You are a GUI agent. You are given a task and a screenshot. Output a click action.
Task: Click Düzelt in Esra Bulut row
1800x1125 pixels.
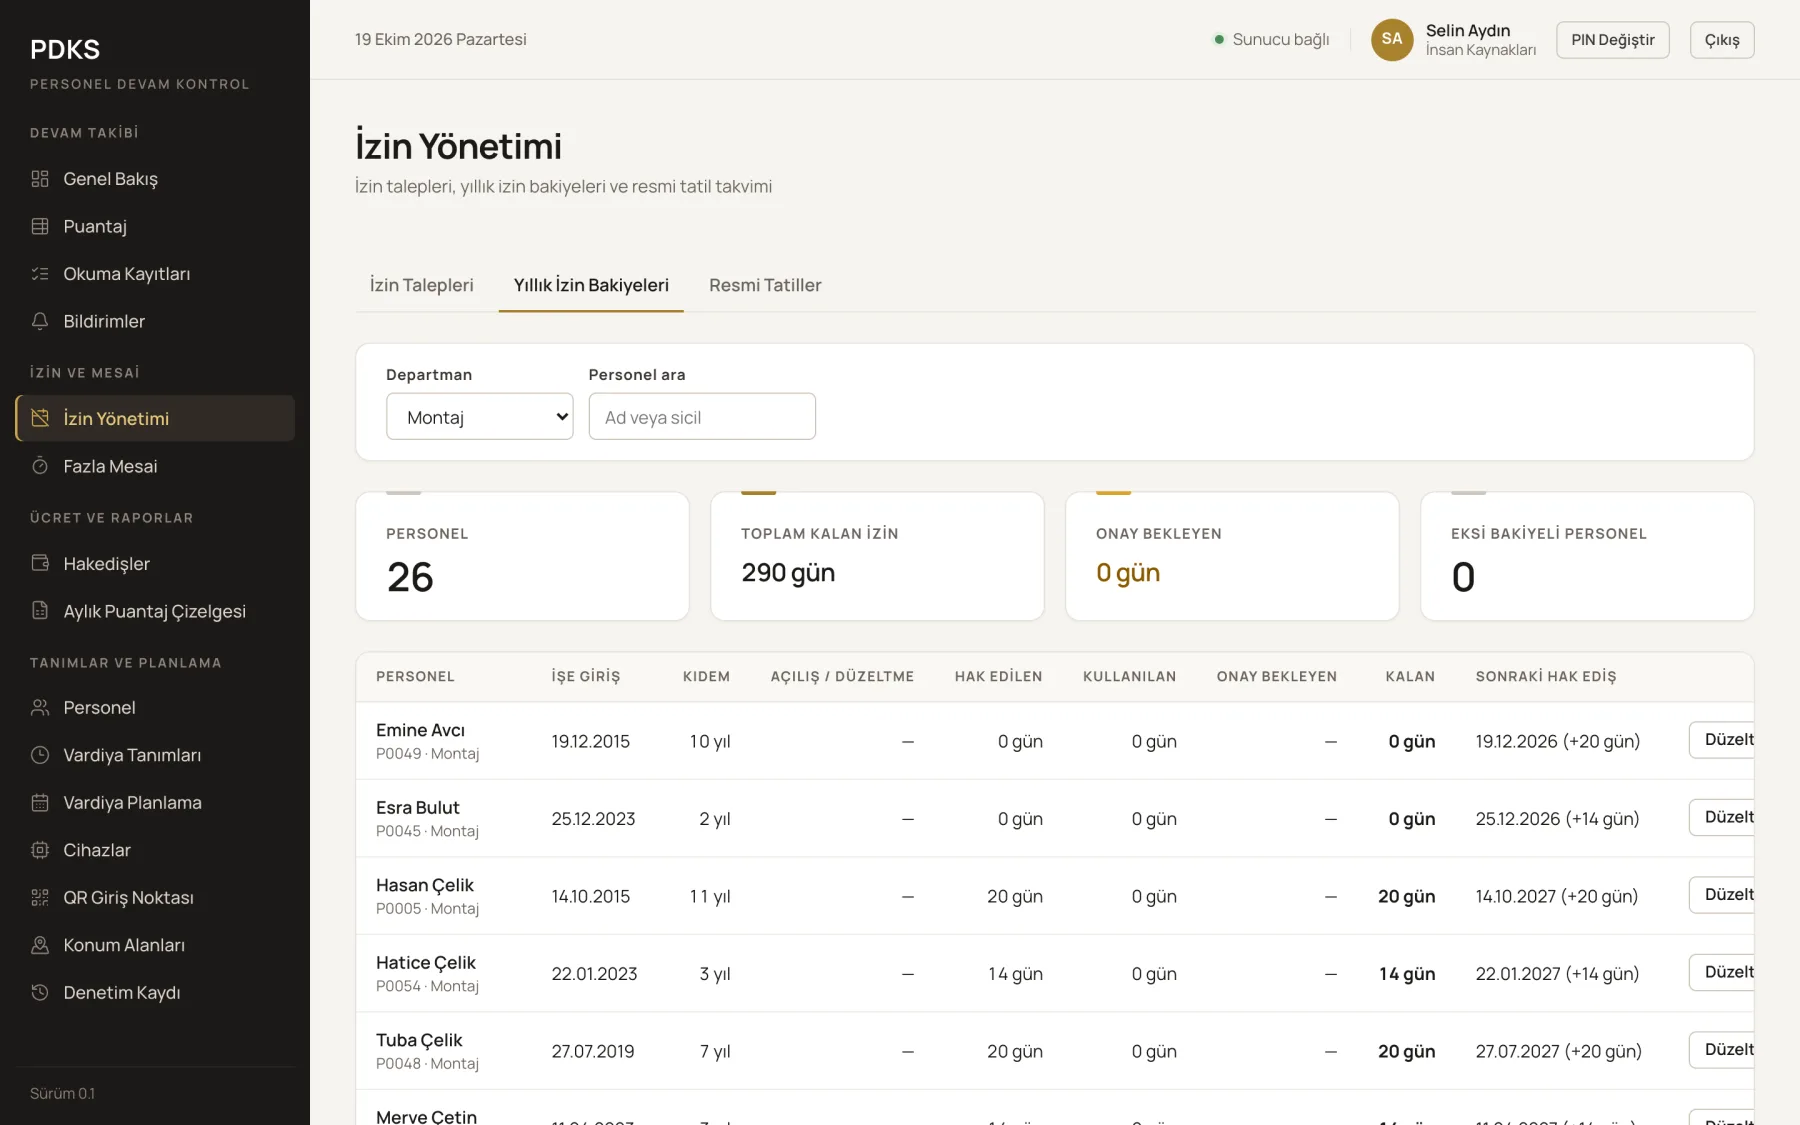coord(1722,817)
